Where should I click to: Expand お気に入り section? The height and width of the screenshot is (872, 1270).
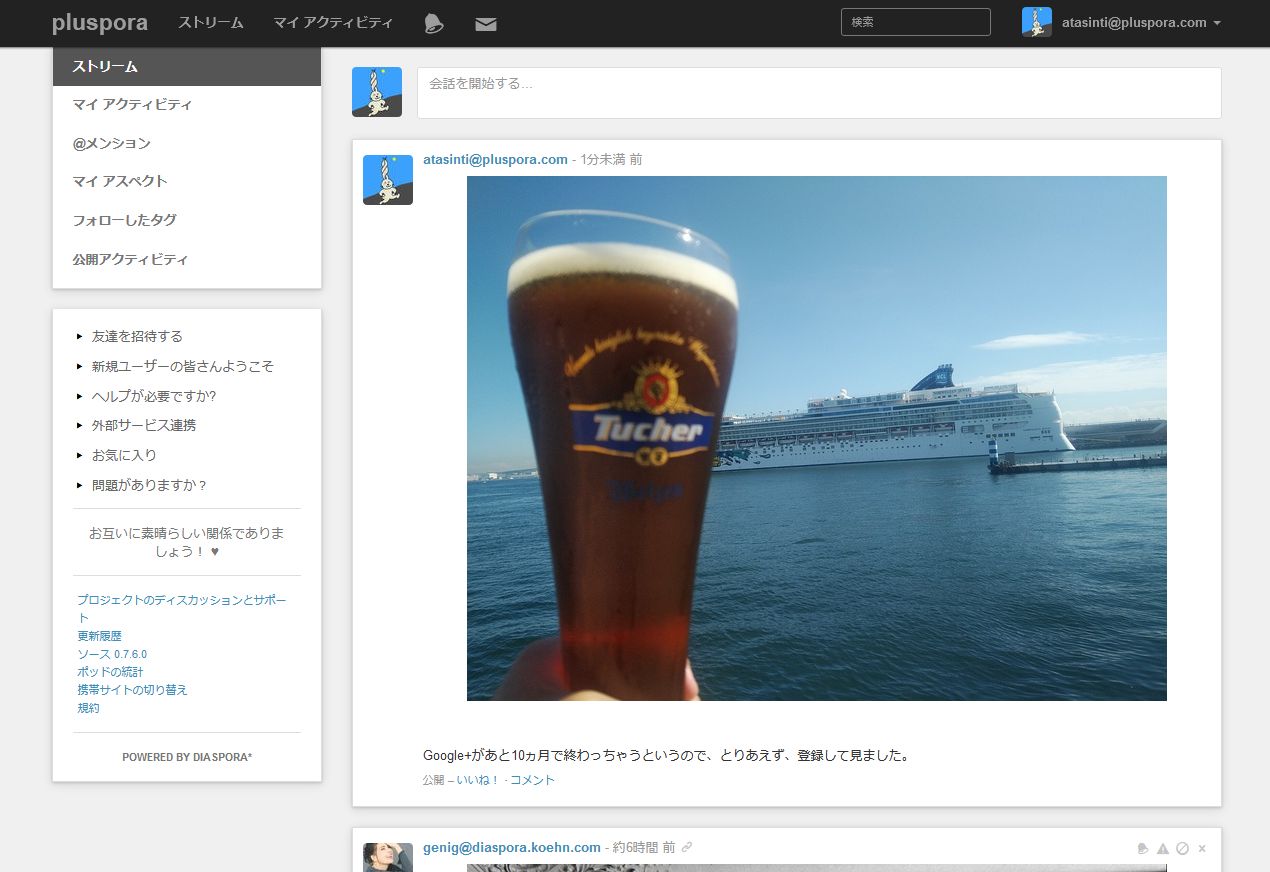124,455
